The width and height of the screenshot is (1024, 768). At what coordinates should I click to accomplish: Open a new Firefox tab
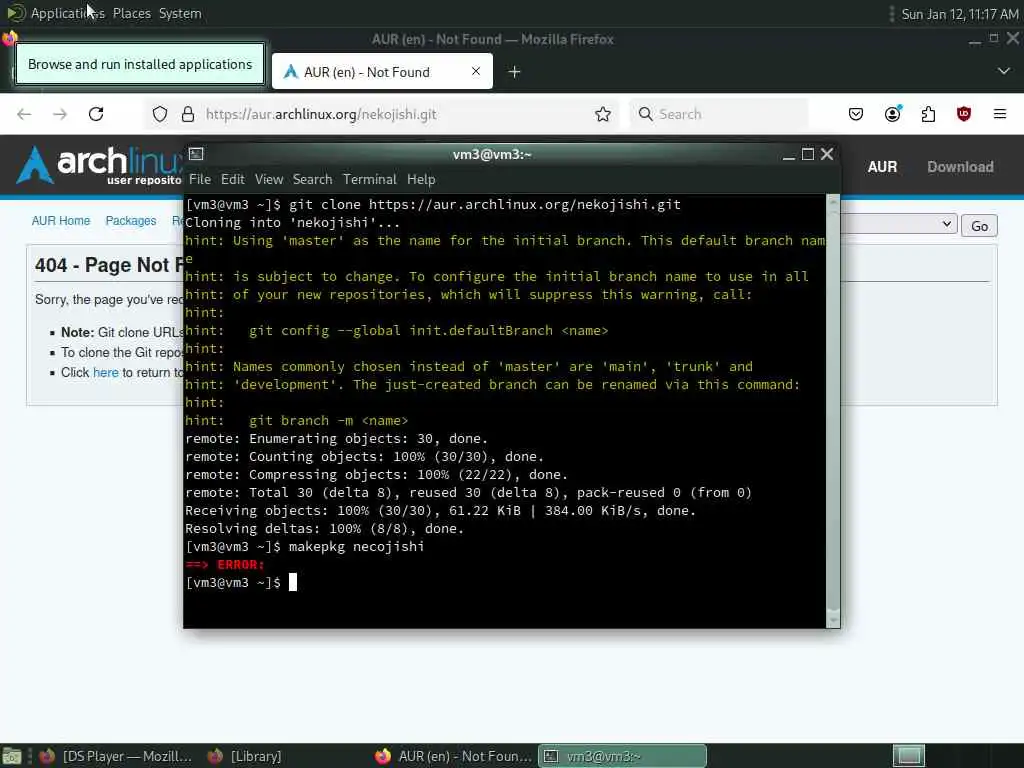click(515, 72)
